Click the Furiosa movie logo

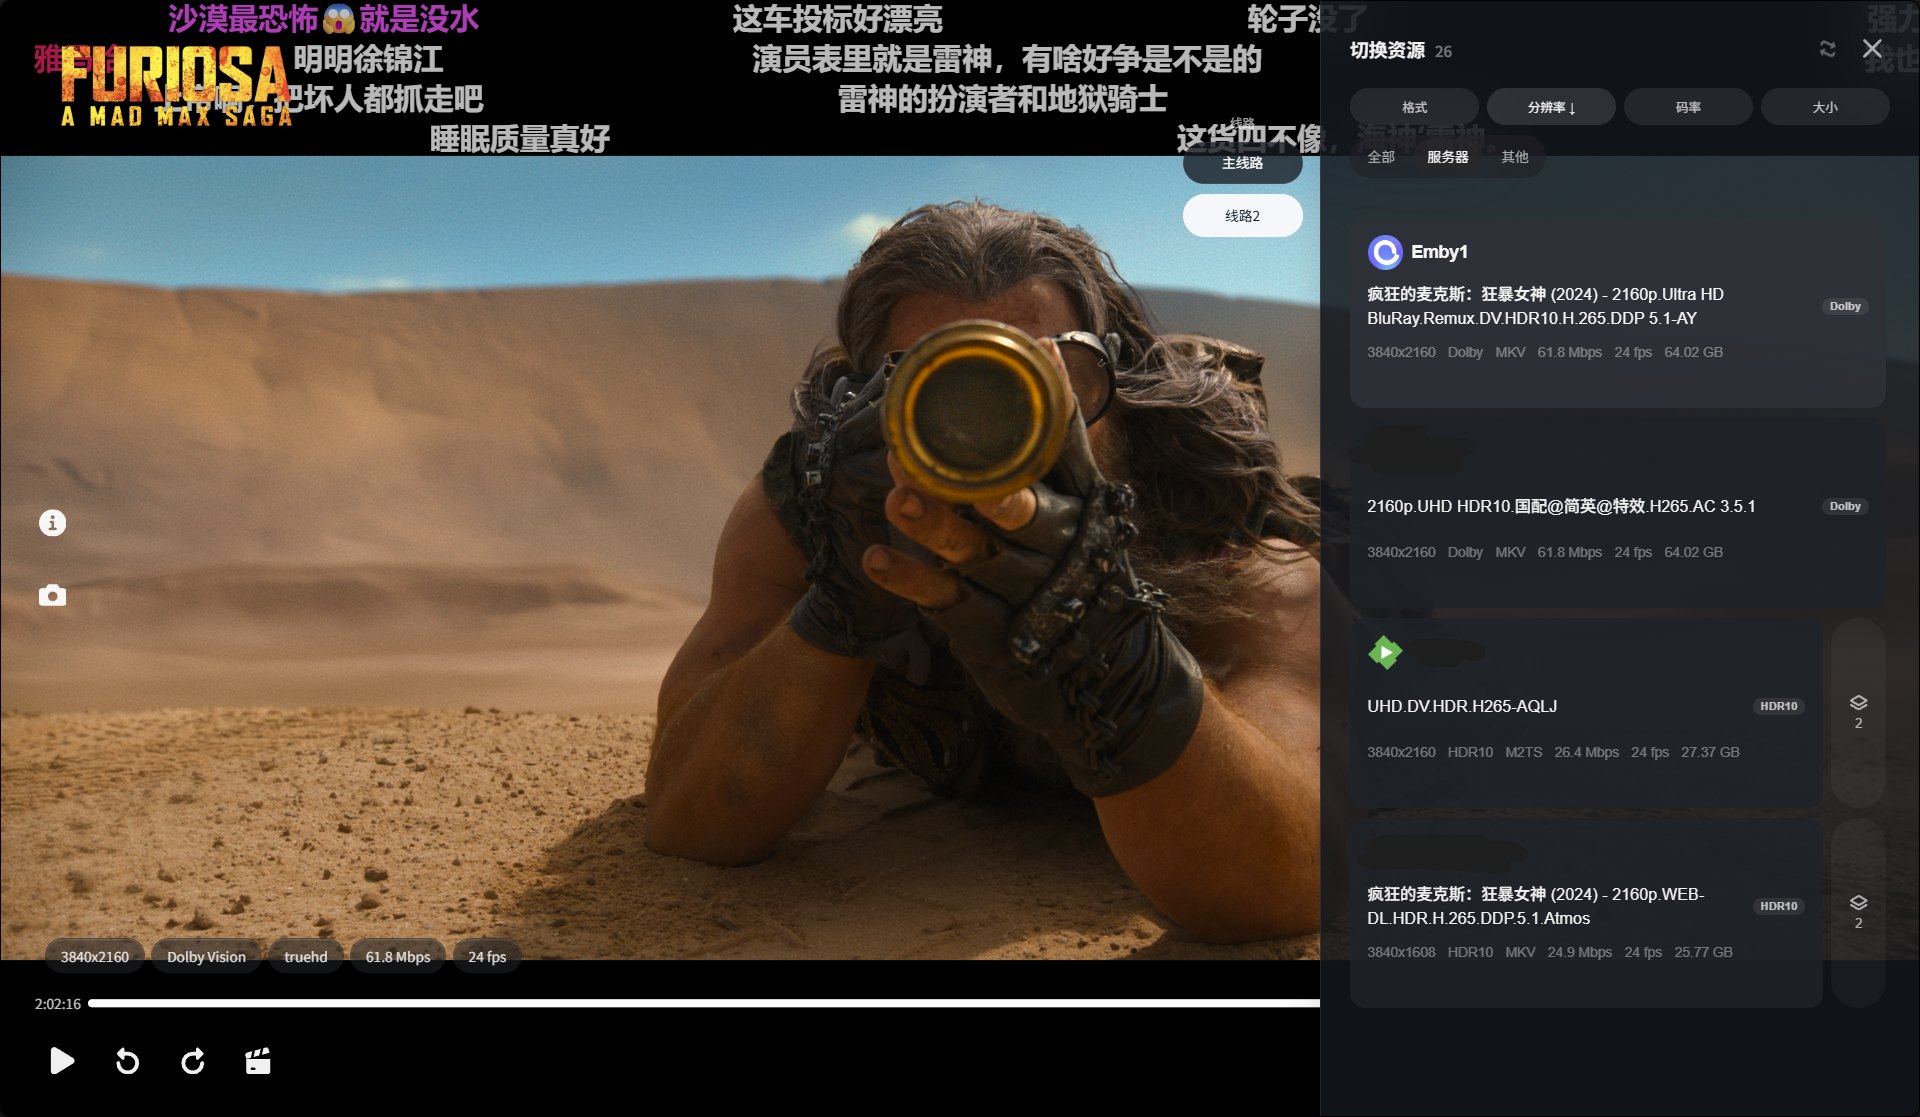[x=176, y=86]
